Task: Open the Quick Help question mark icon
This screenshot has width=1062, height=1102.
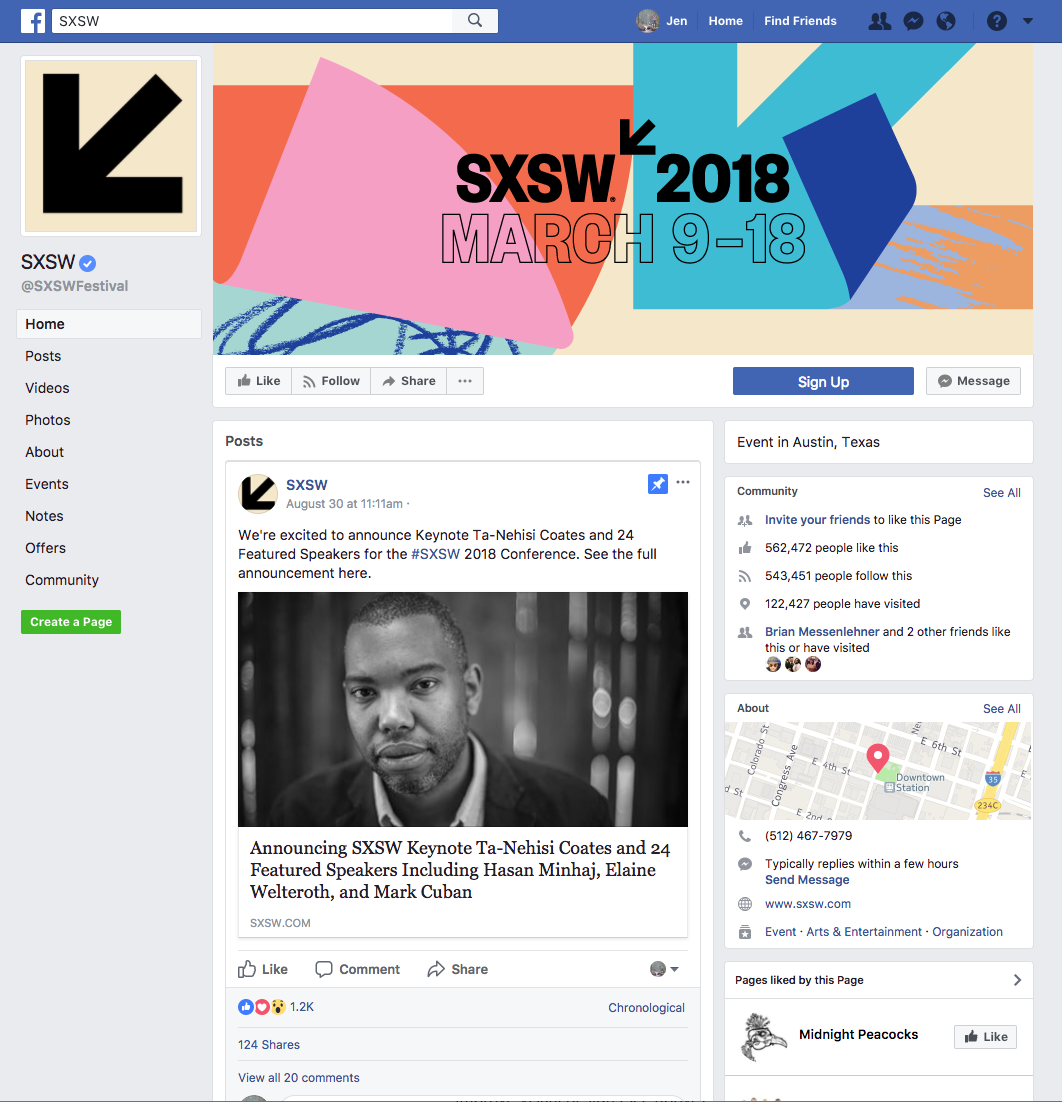Action: pos(997,21)
